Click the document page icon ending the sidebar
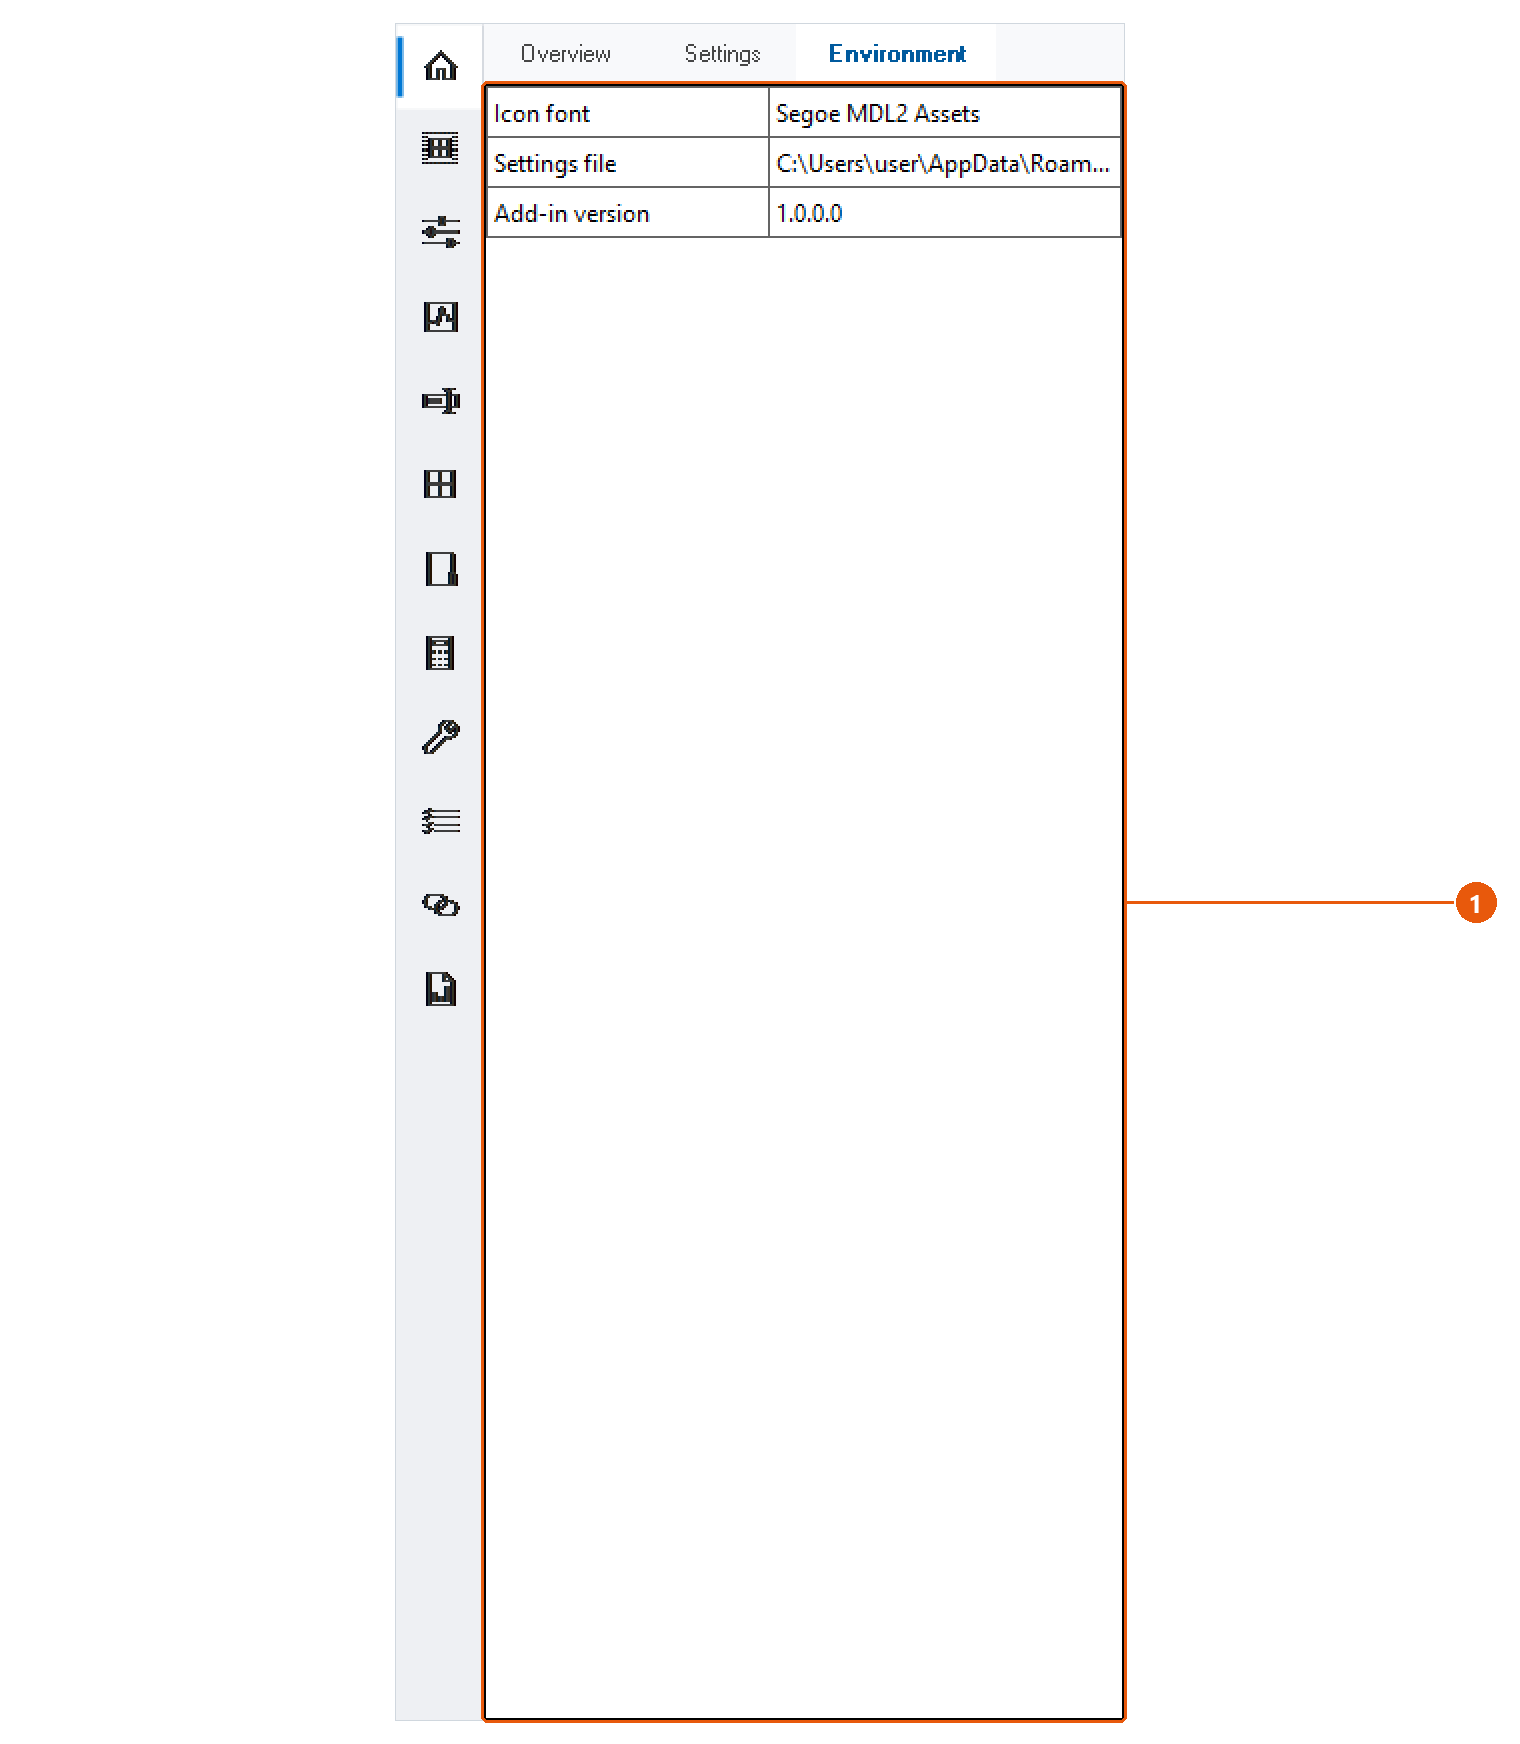 (x=440, y=989)
